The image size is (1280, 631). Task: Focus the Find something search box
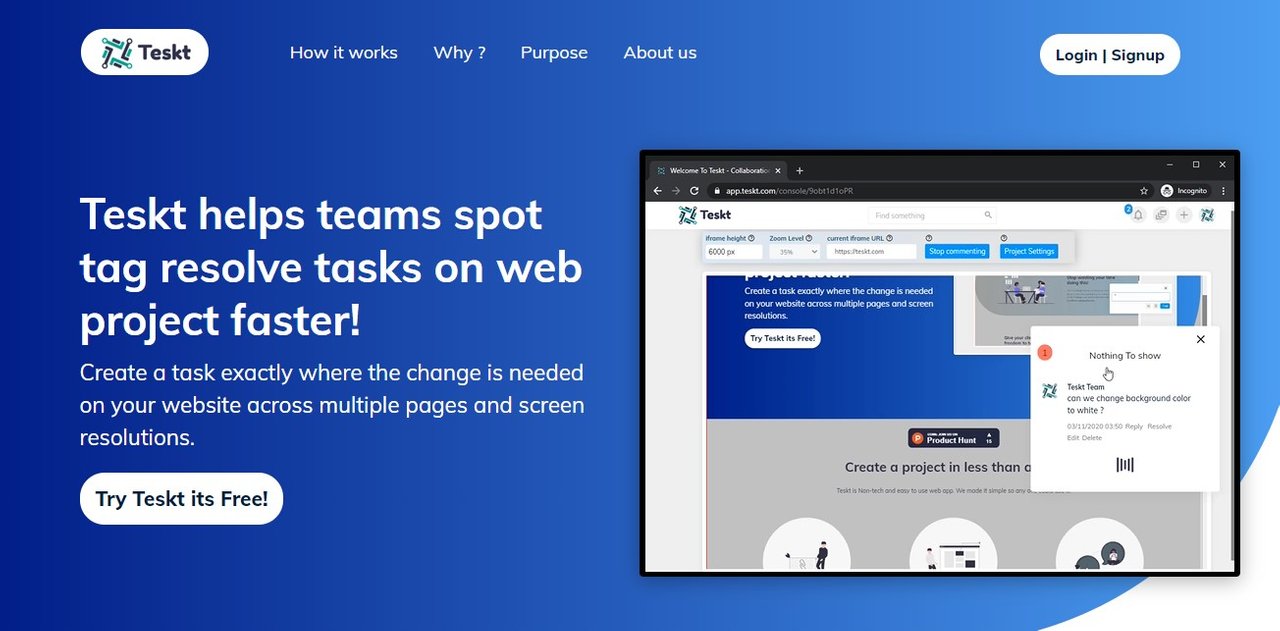pyautogui.click(x=932, y=215)
